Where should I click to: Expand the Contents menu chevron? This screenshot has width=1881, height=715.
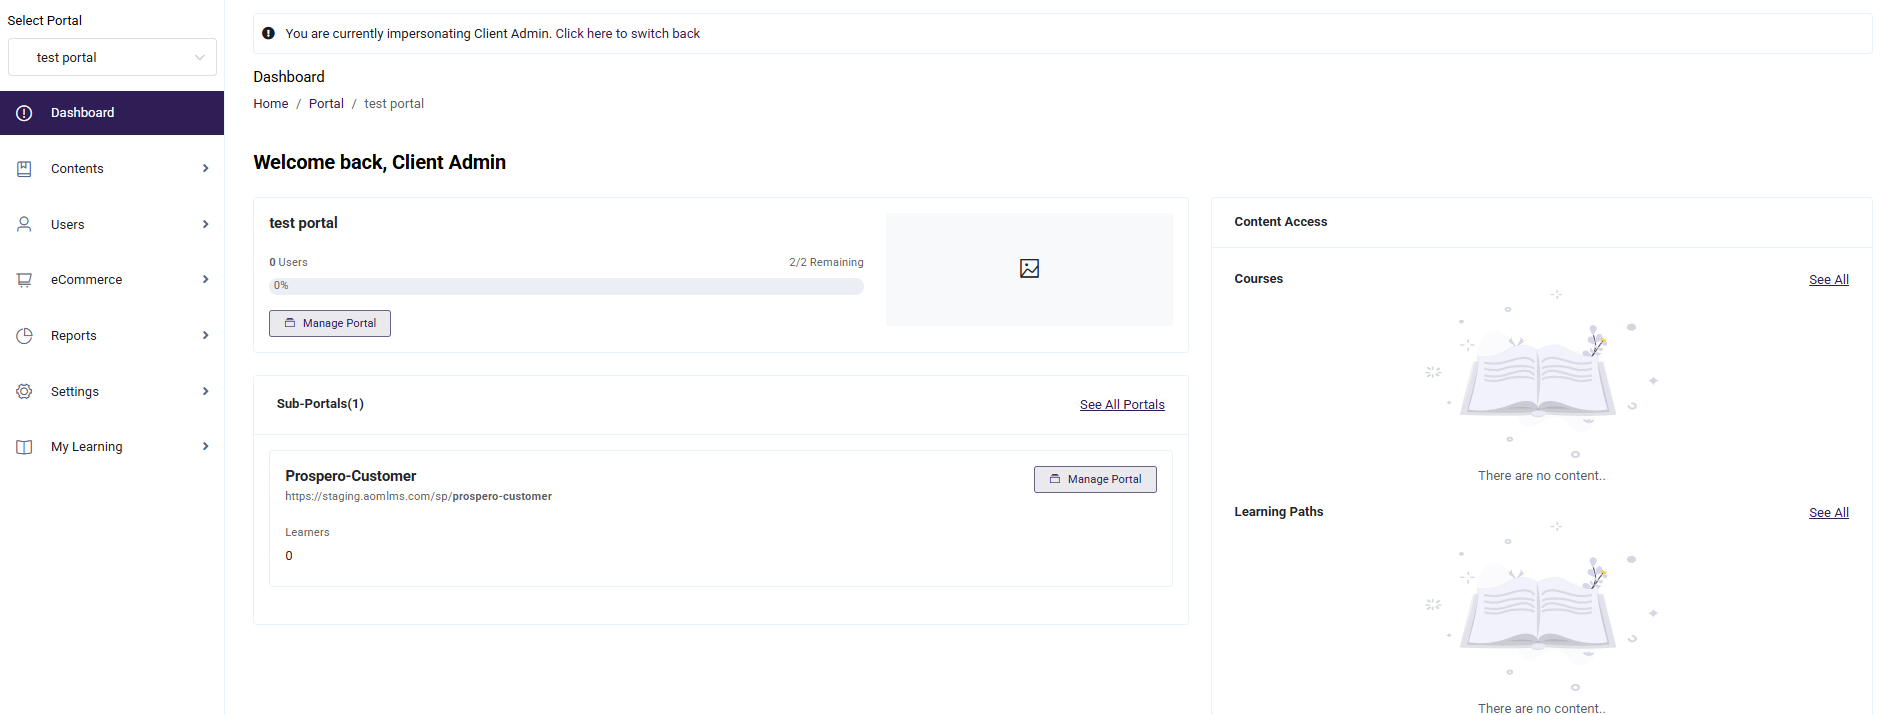point(205,169)
